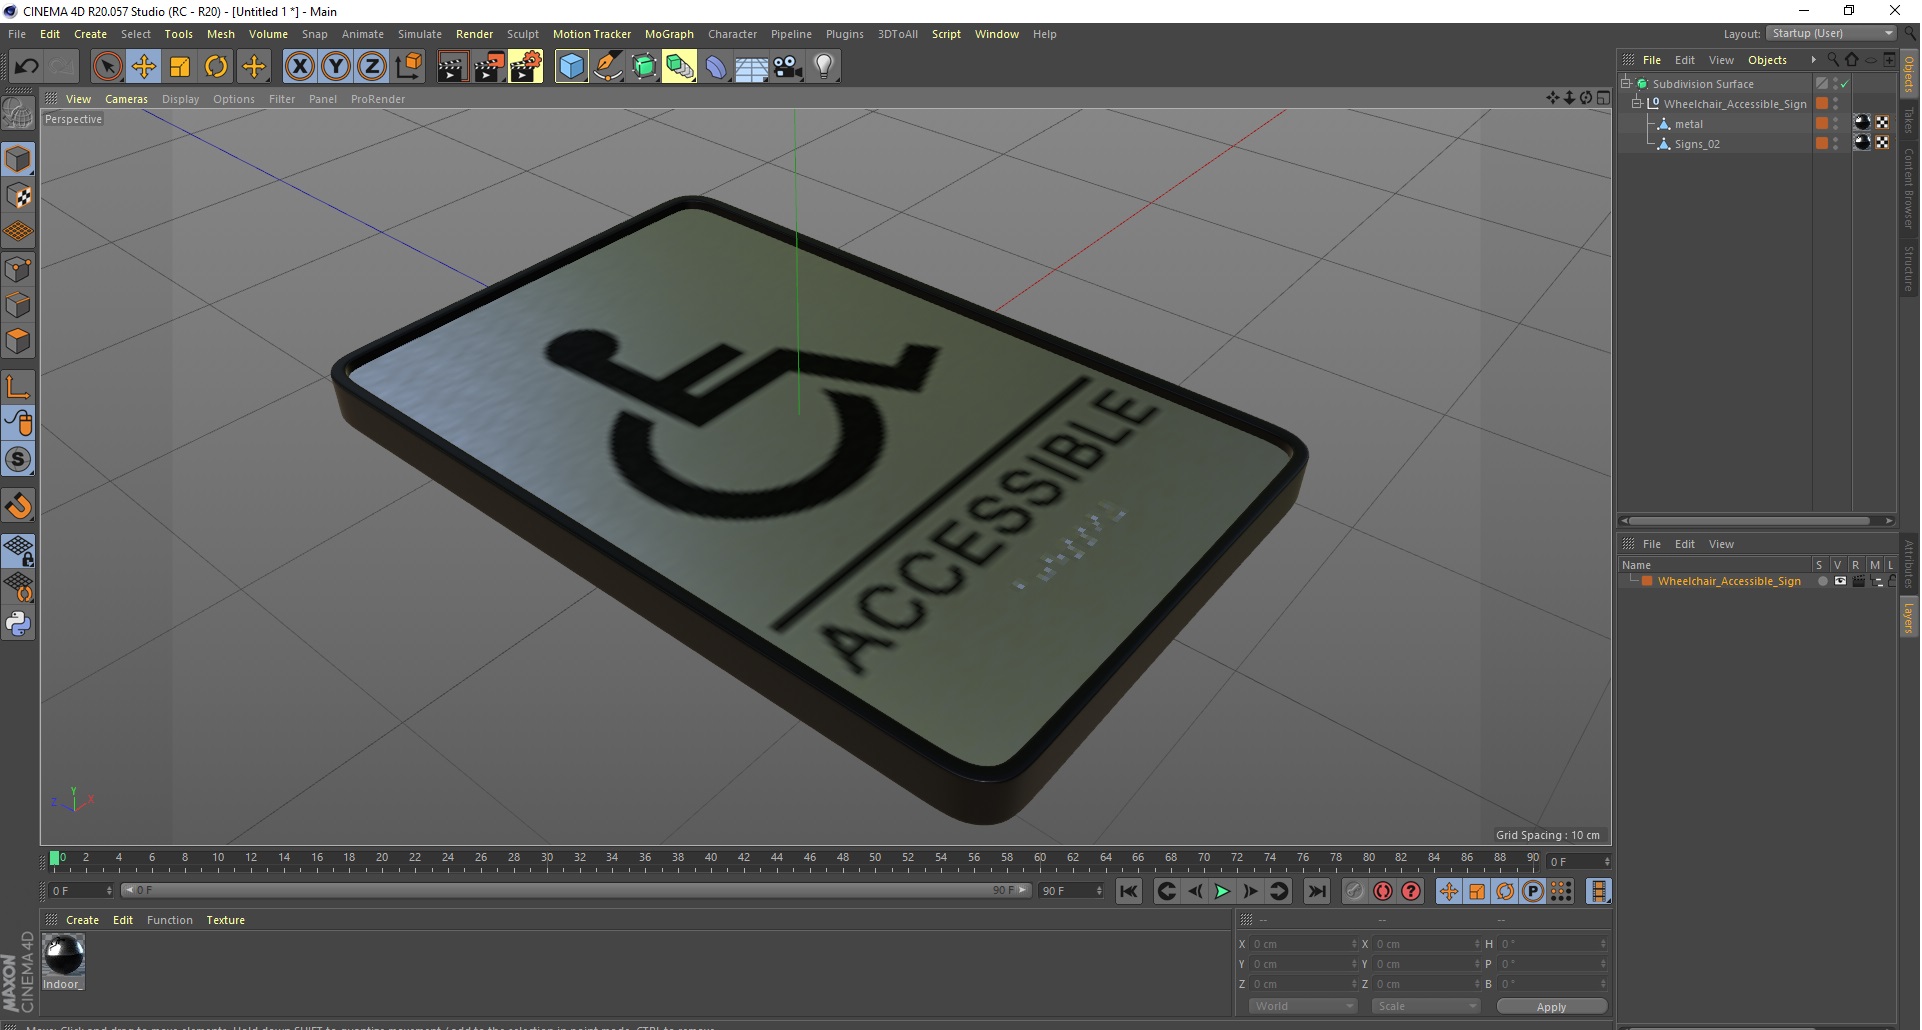
Task: Click Make Editable icon in left toolbar
Action: pos(18,114)
